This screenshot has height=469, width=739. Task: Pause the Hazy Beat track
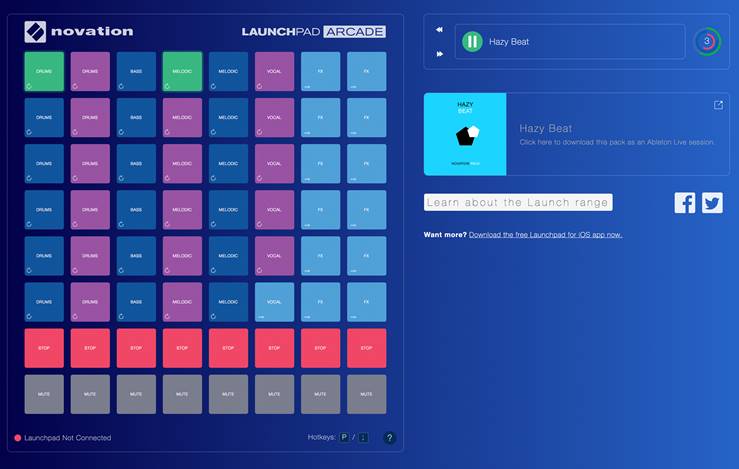point(472,41)
